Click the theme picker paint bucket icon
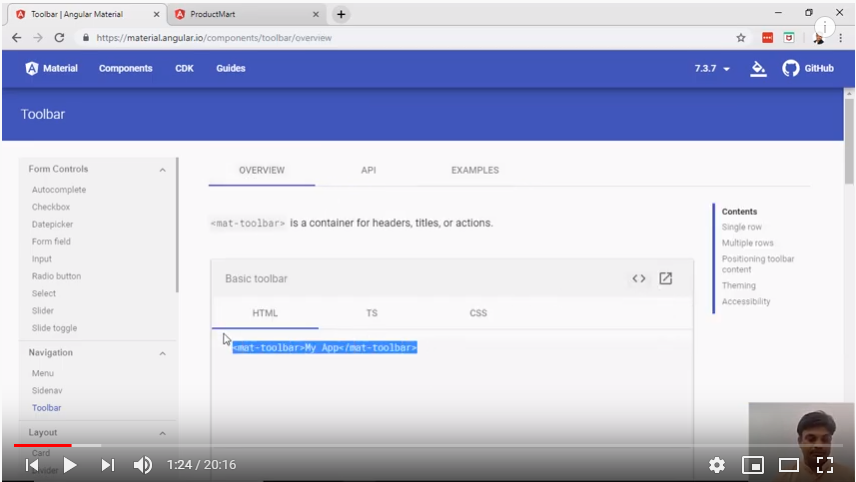Screen dimensions: 856x482 758,69
